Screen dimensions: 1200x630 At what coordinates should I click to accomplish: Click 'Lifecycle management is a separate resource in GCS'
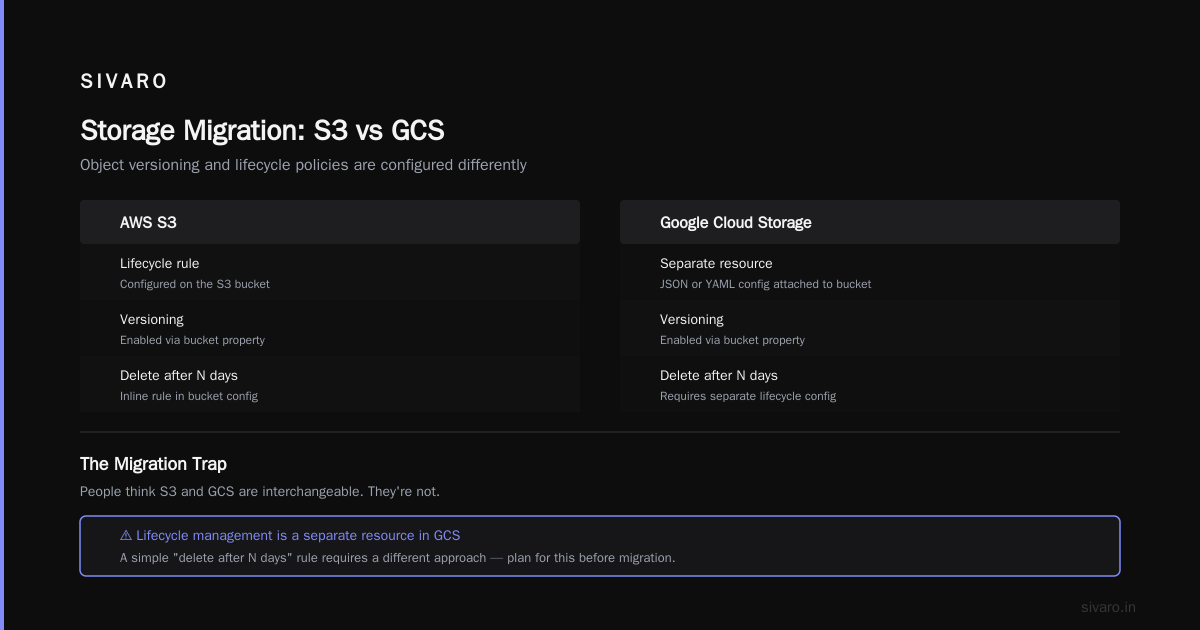coord(298,536)
